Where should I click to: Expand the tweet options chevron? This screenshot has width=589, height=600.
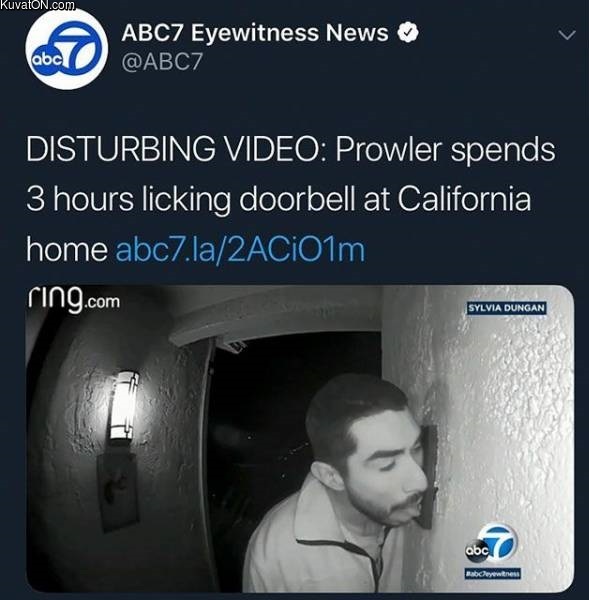(566, 35)
